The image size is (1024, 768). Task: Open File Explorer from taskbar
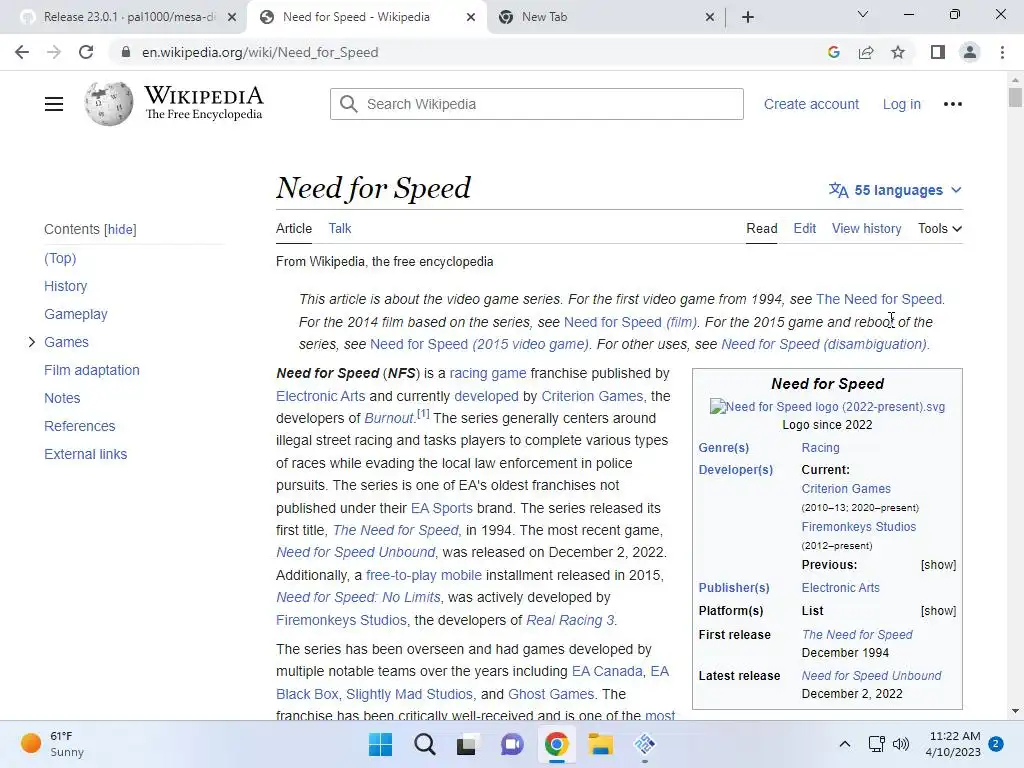(600, 744)
